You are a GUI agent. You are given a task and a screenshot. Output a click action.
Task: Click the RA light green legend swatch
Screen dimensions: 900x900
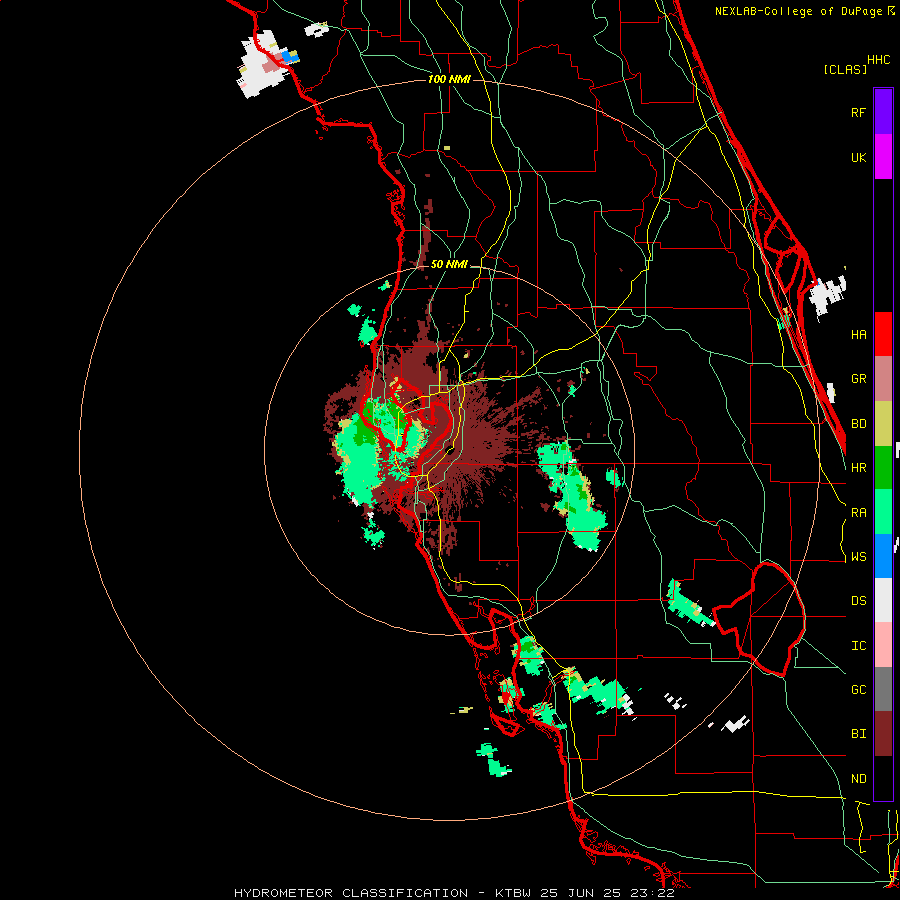[883, 512]
